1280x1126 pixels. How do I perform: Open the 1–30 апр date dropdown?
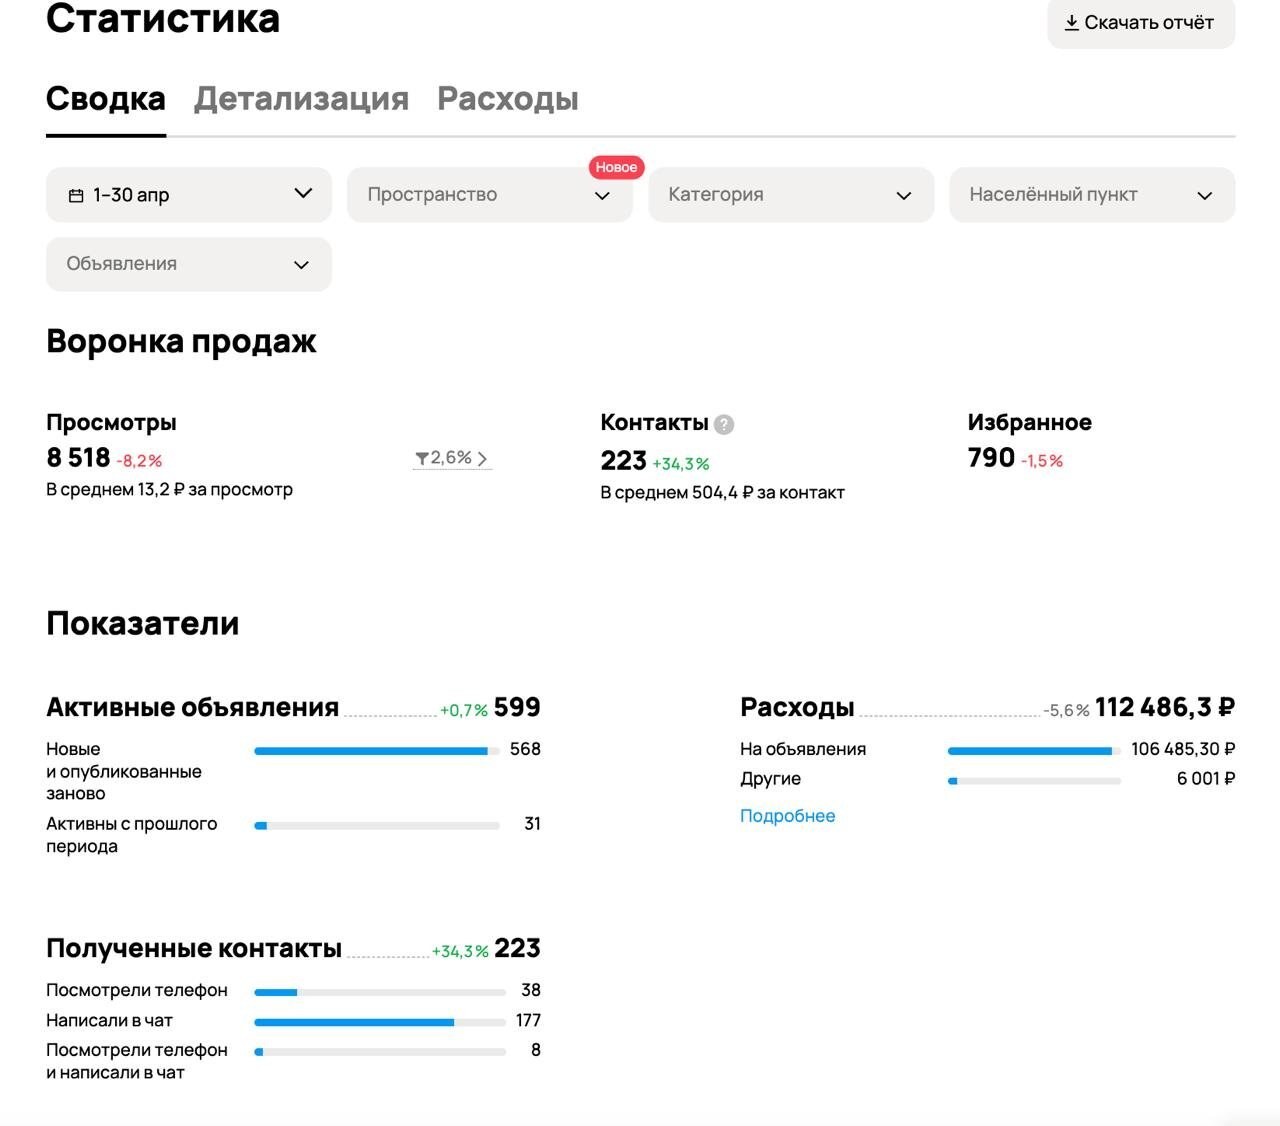coord(189,194)
